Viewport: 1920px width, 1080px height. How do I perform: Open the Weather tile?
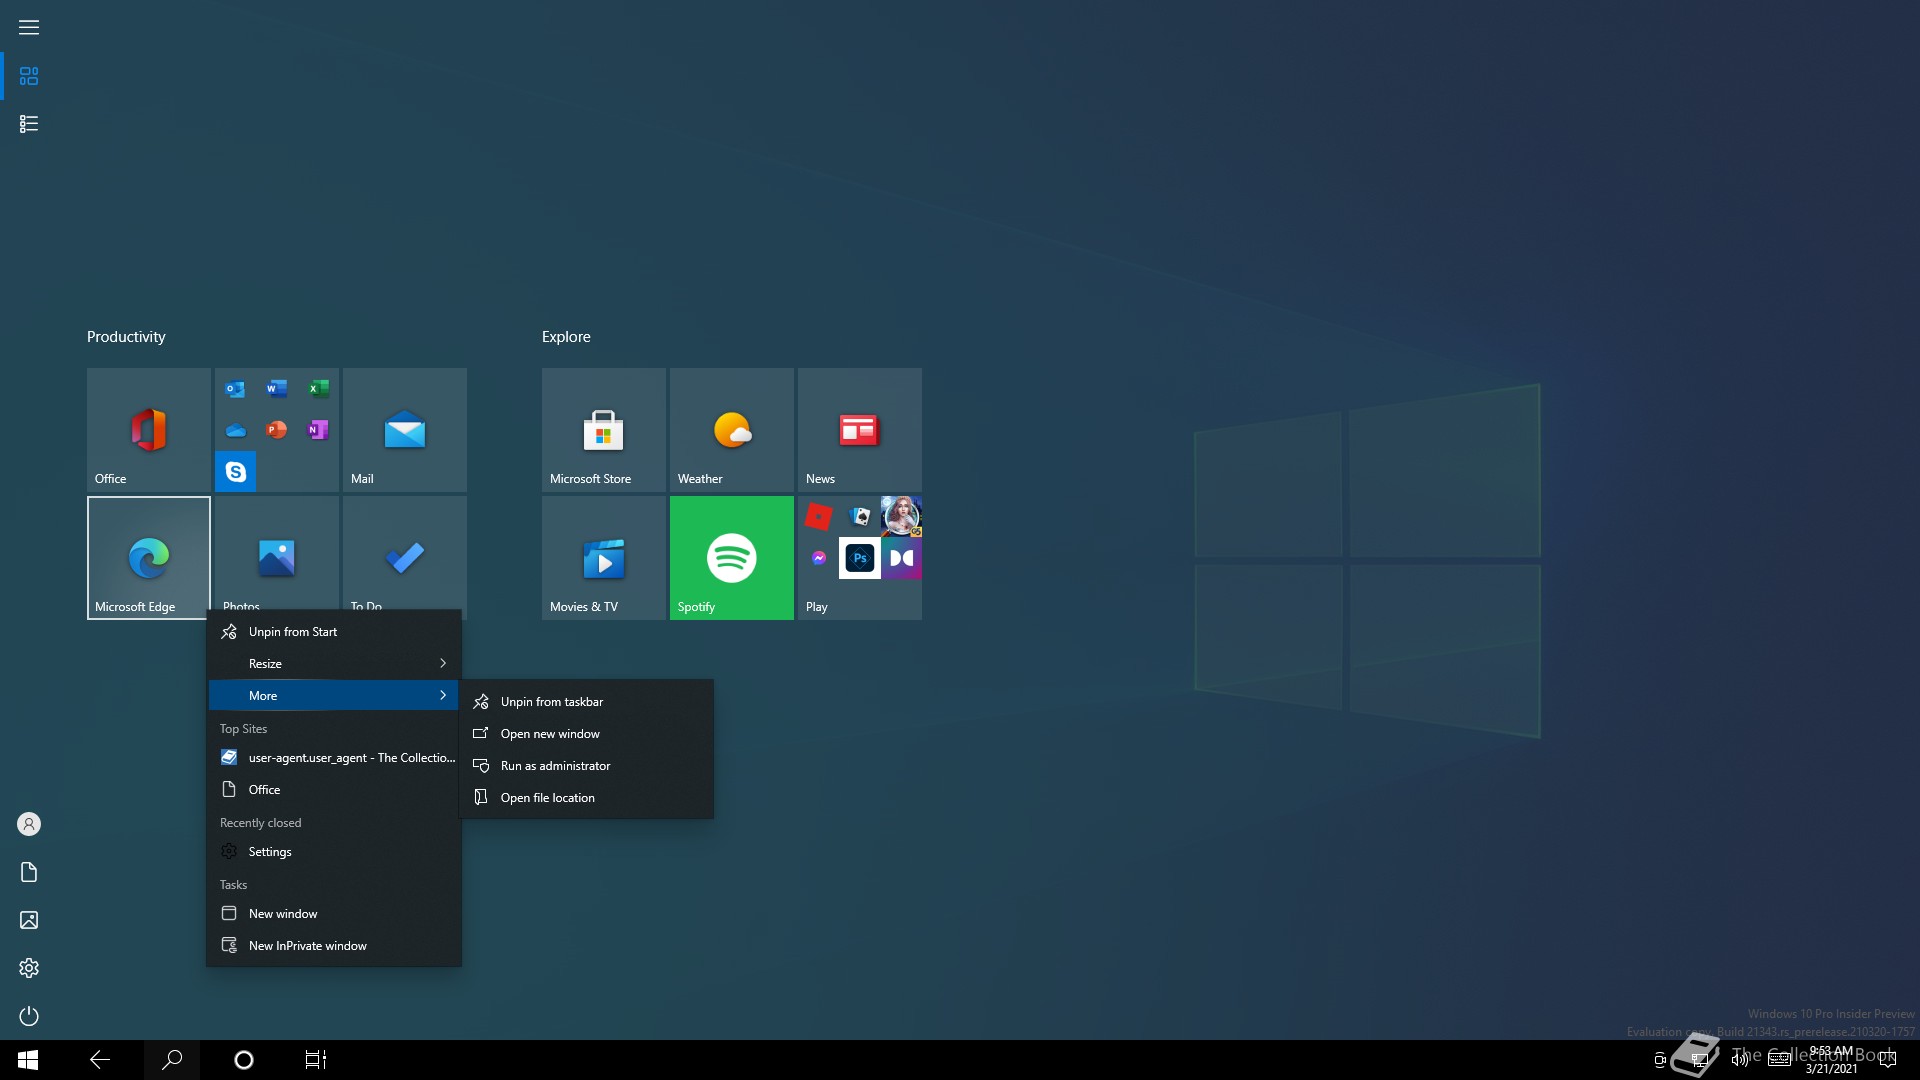pos(731,429)
